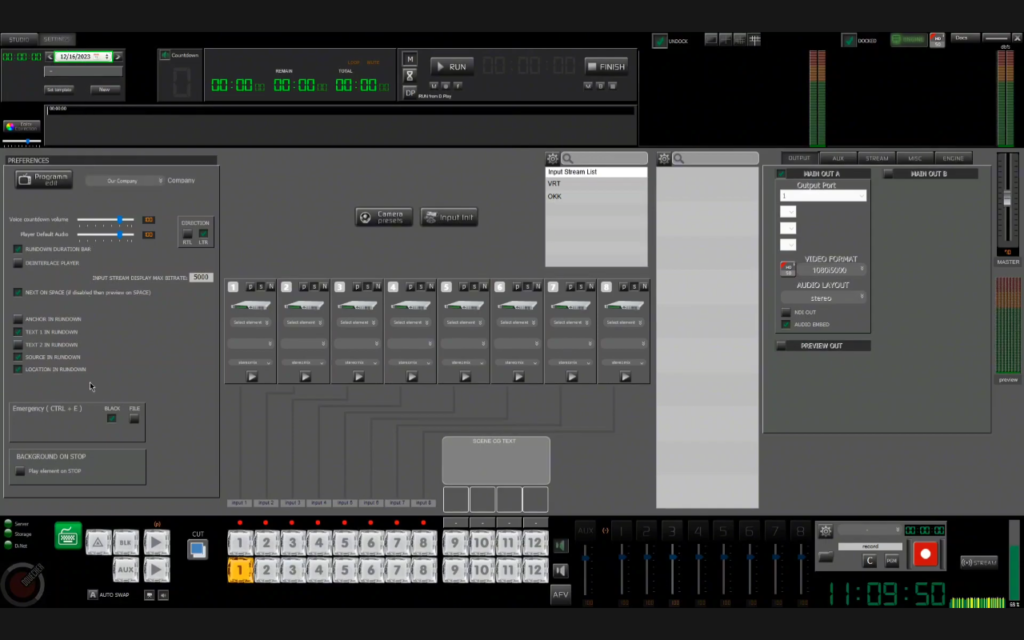Enable Main Out B checkbox
Screen dimensions: 1024x640
click(x=888, y=174)
